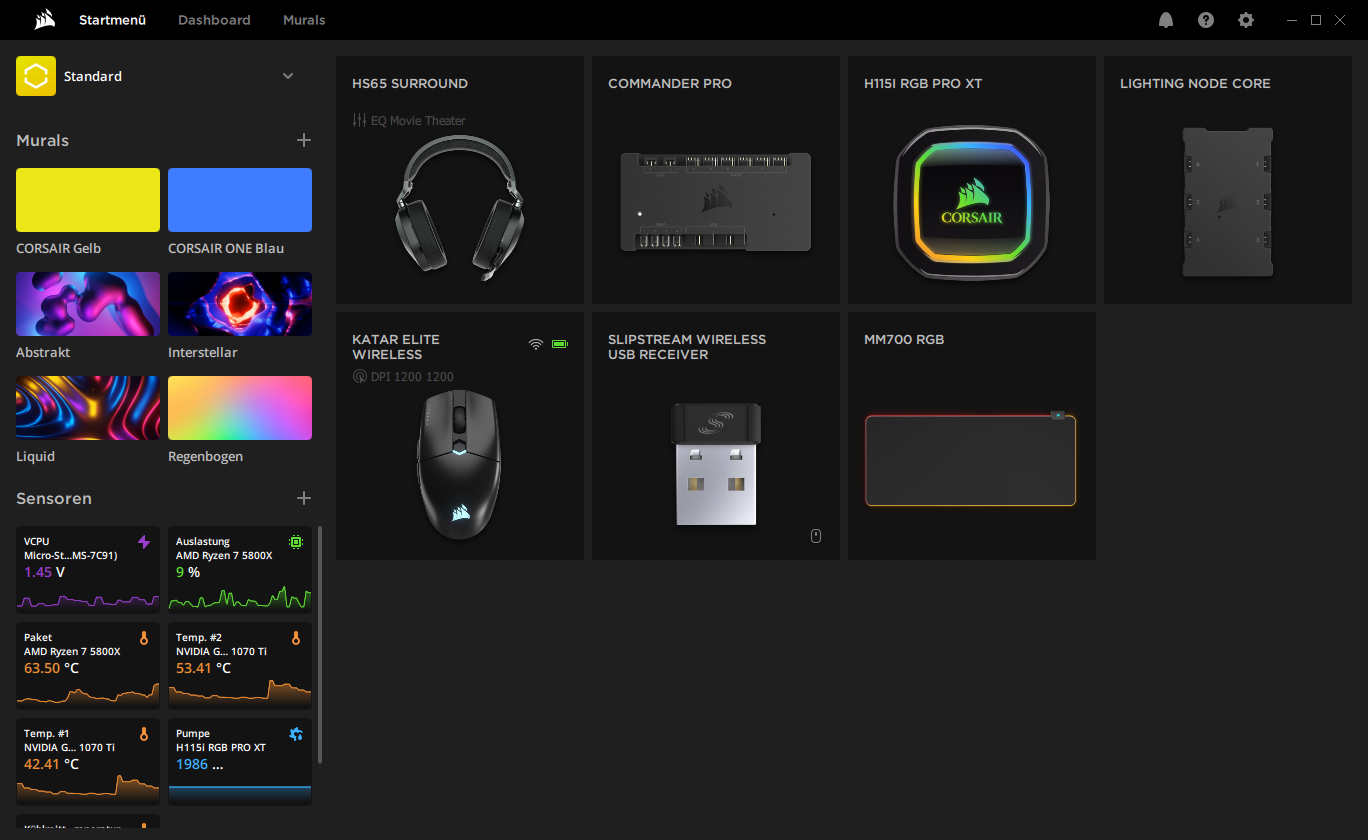The height and width of the screenshot is (840, 1368).
Task: Click the VCPU 1.45 V reading
Action: (x=45, y=572)
